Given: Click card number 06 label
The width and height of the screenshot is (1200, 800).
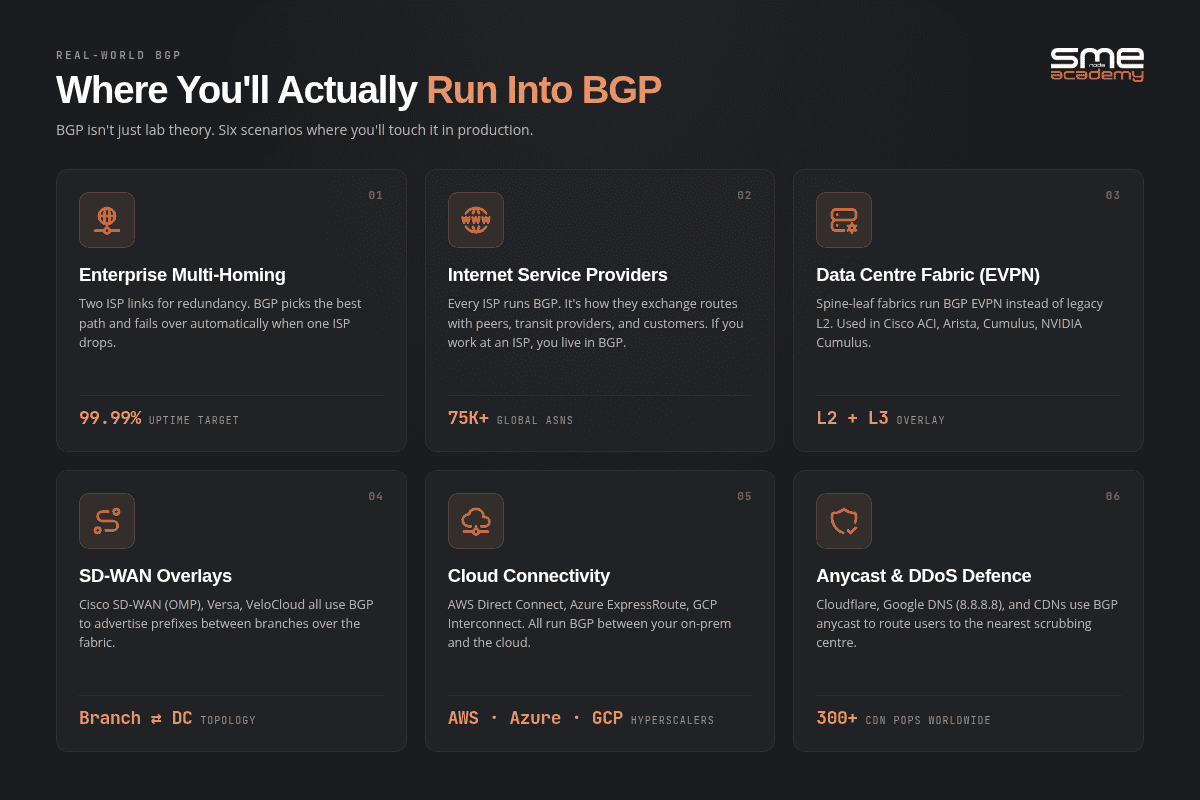Looking at the screenshot, I should pyautogui.click(x=1113, y=496).
